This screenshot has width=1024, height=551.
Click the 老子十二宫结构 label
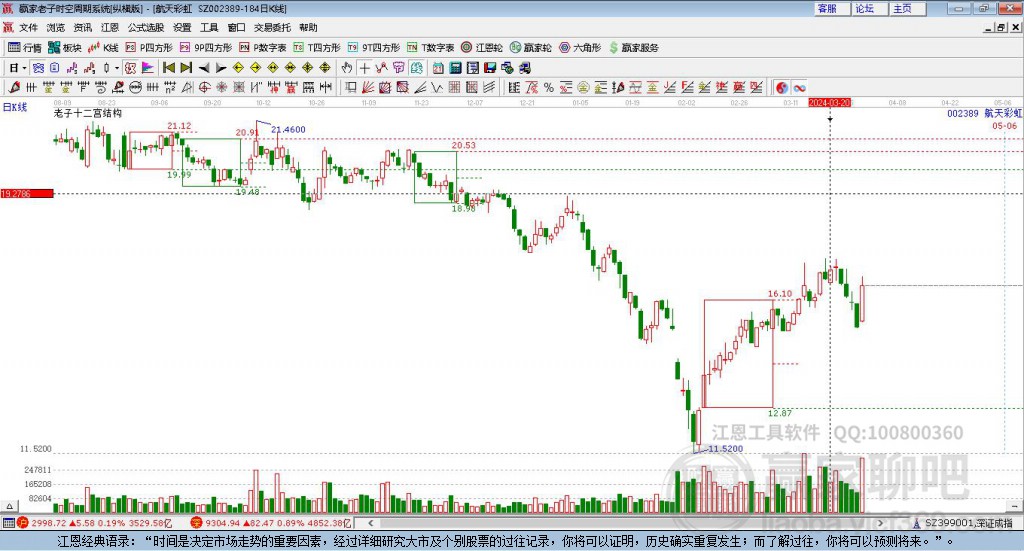(88, 113)
